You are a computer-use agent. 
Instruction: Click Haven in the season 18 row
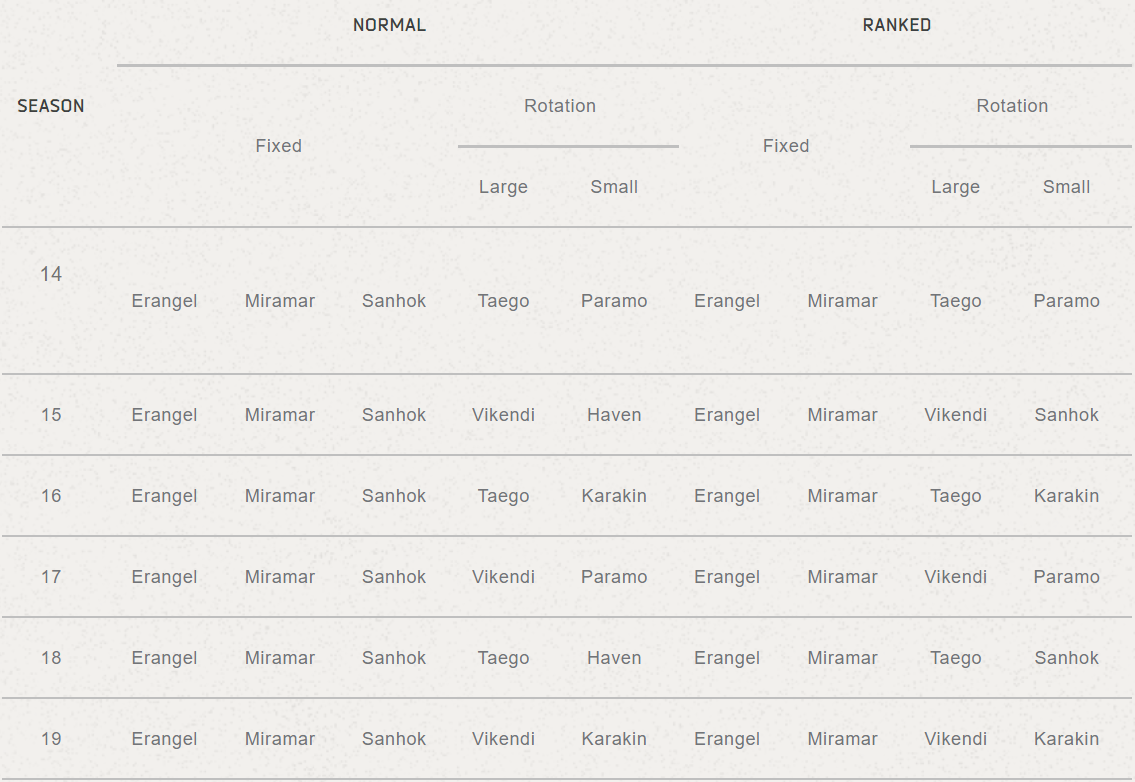tap(614, 658)
